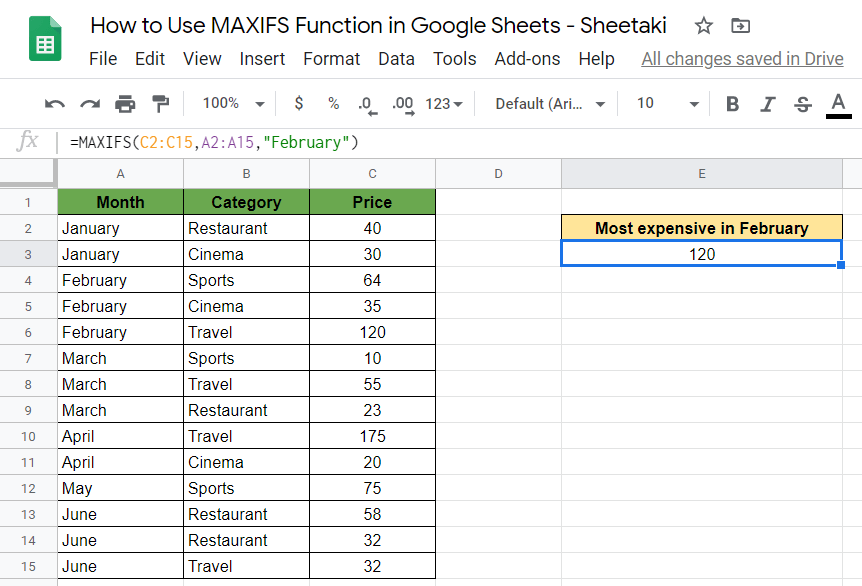Redo the last action

[x=90, y=103]
